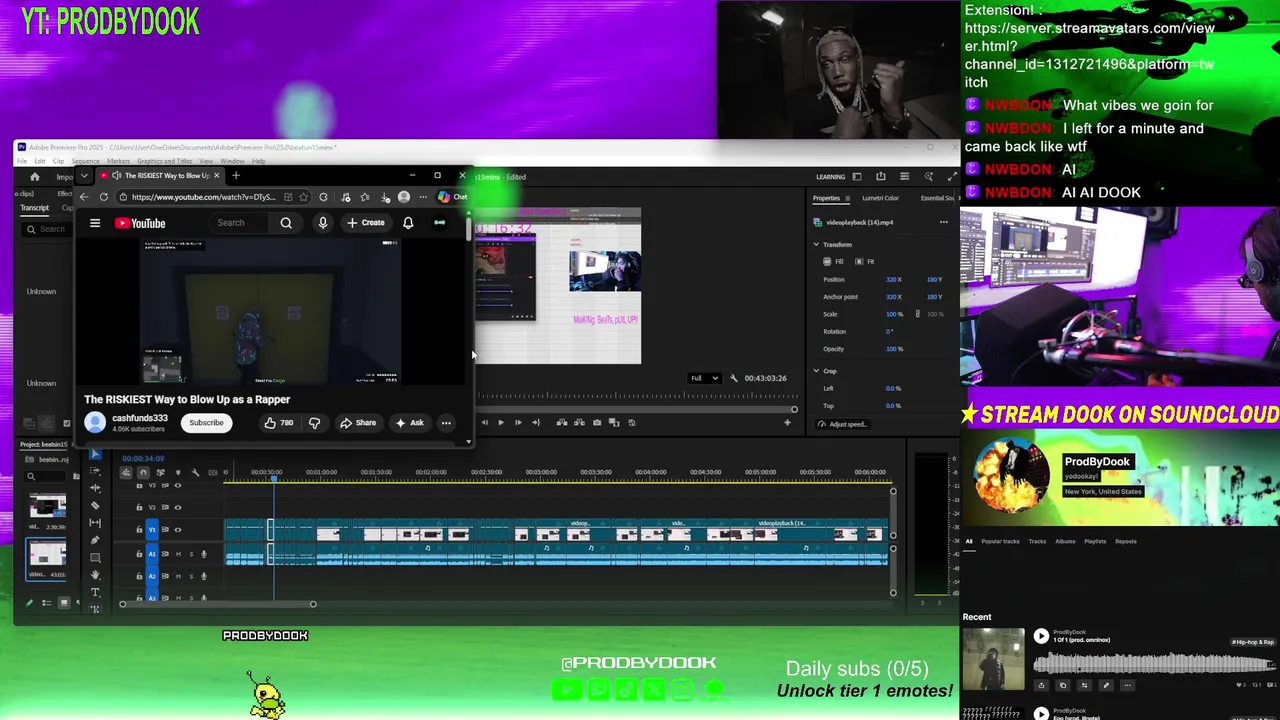Click the blue timeline playhead marker
Viewport: 1280px width, 720px height.
point(274,479)
